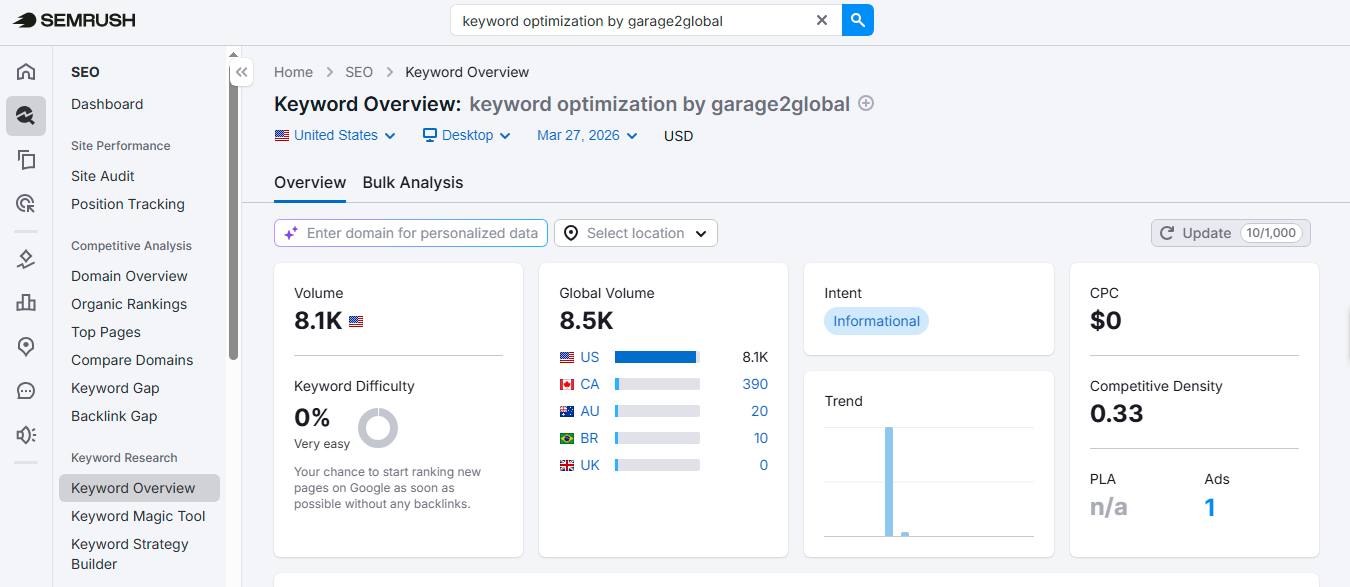Viewport: 1350px width, 587px height.
Task: Open the Mar 27, 2026 date dropdown
Action: click(x=586, y=135)
